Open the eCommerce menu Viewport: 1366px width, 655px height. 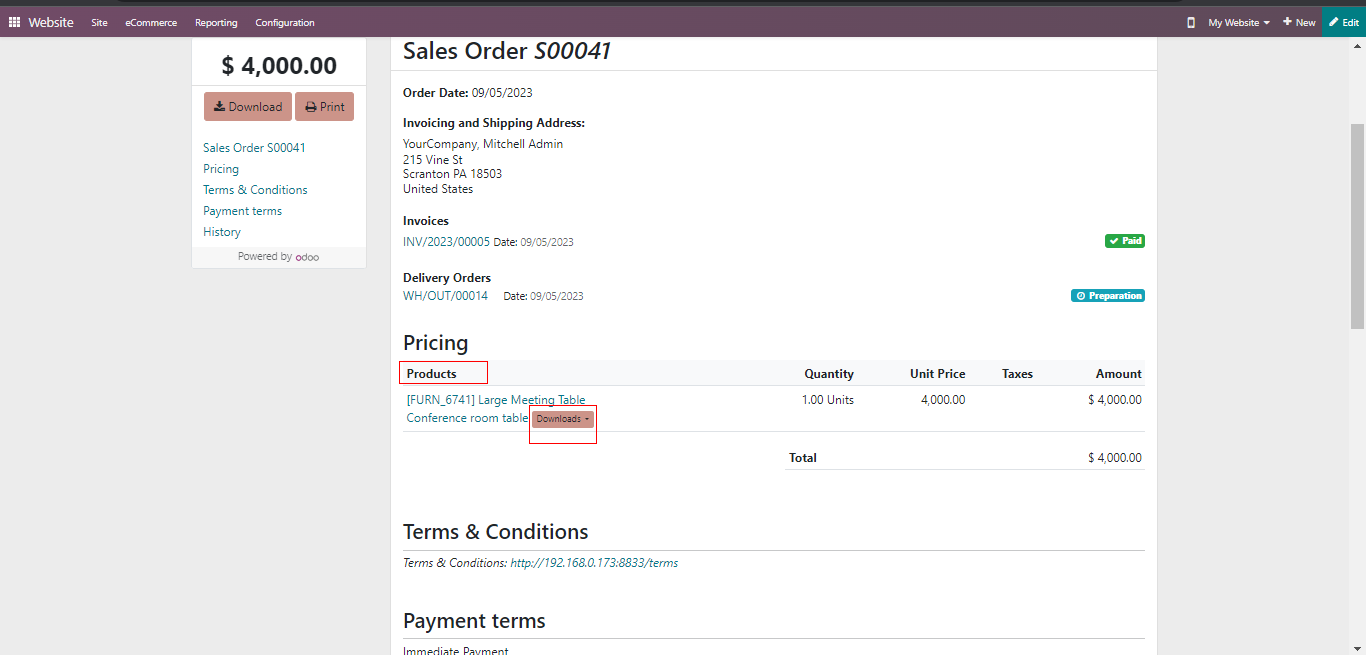tap(151, 22)
